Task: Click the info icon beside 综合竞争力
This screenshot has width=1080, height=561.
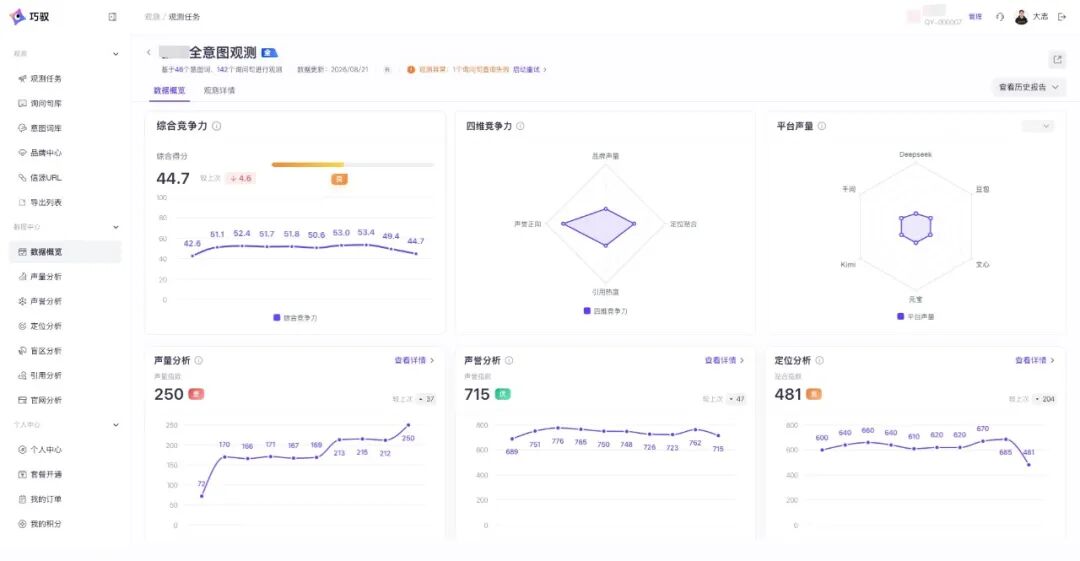Action: pos(216,126)
